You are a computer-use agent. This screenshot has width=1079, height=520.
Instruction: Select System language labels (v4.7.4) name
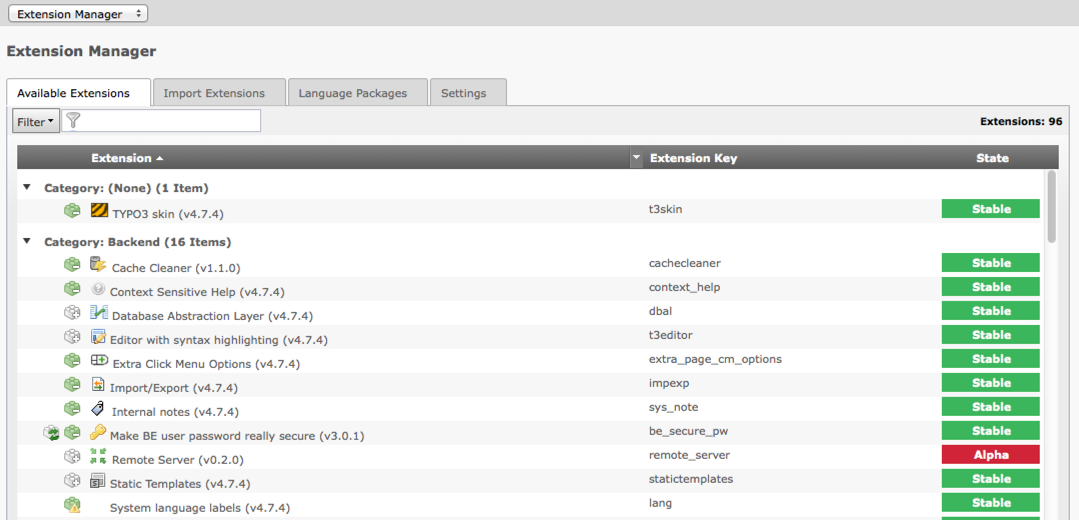(x=200, y=508)
